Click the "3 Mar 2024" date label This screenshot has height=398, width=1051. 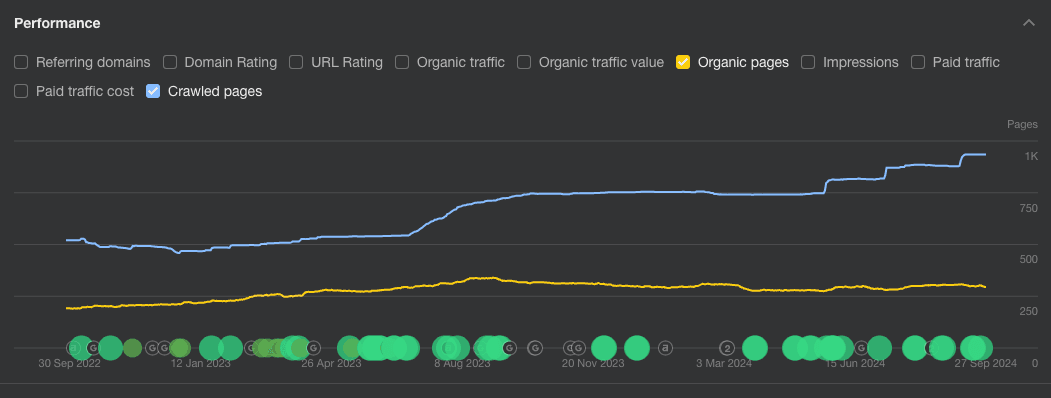723,364
